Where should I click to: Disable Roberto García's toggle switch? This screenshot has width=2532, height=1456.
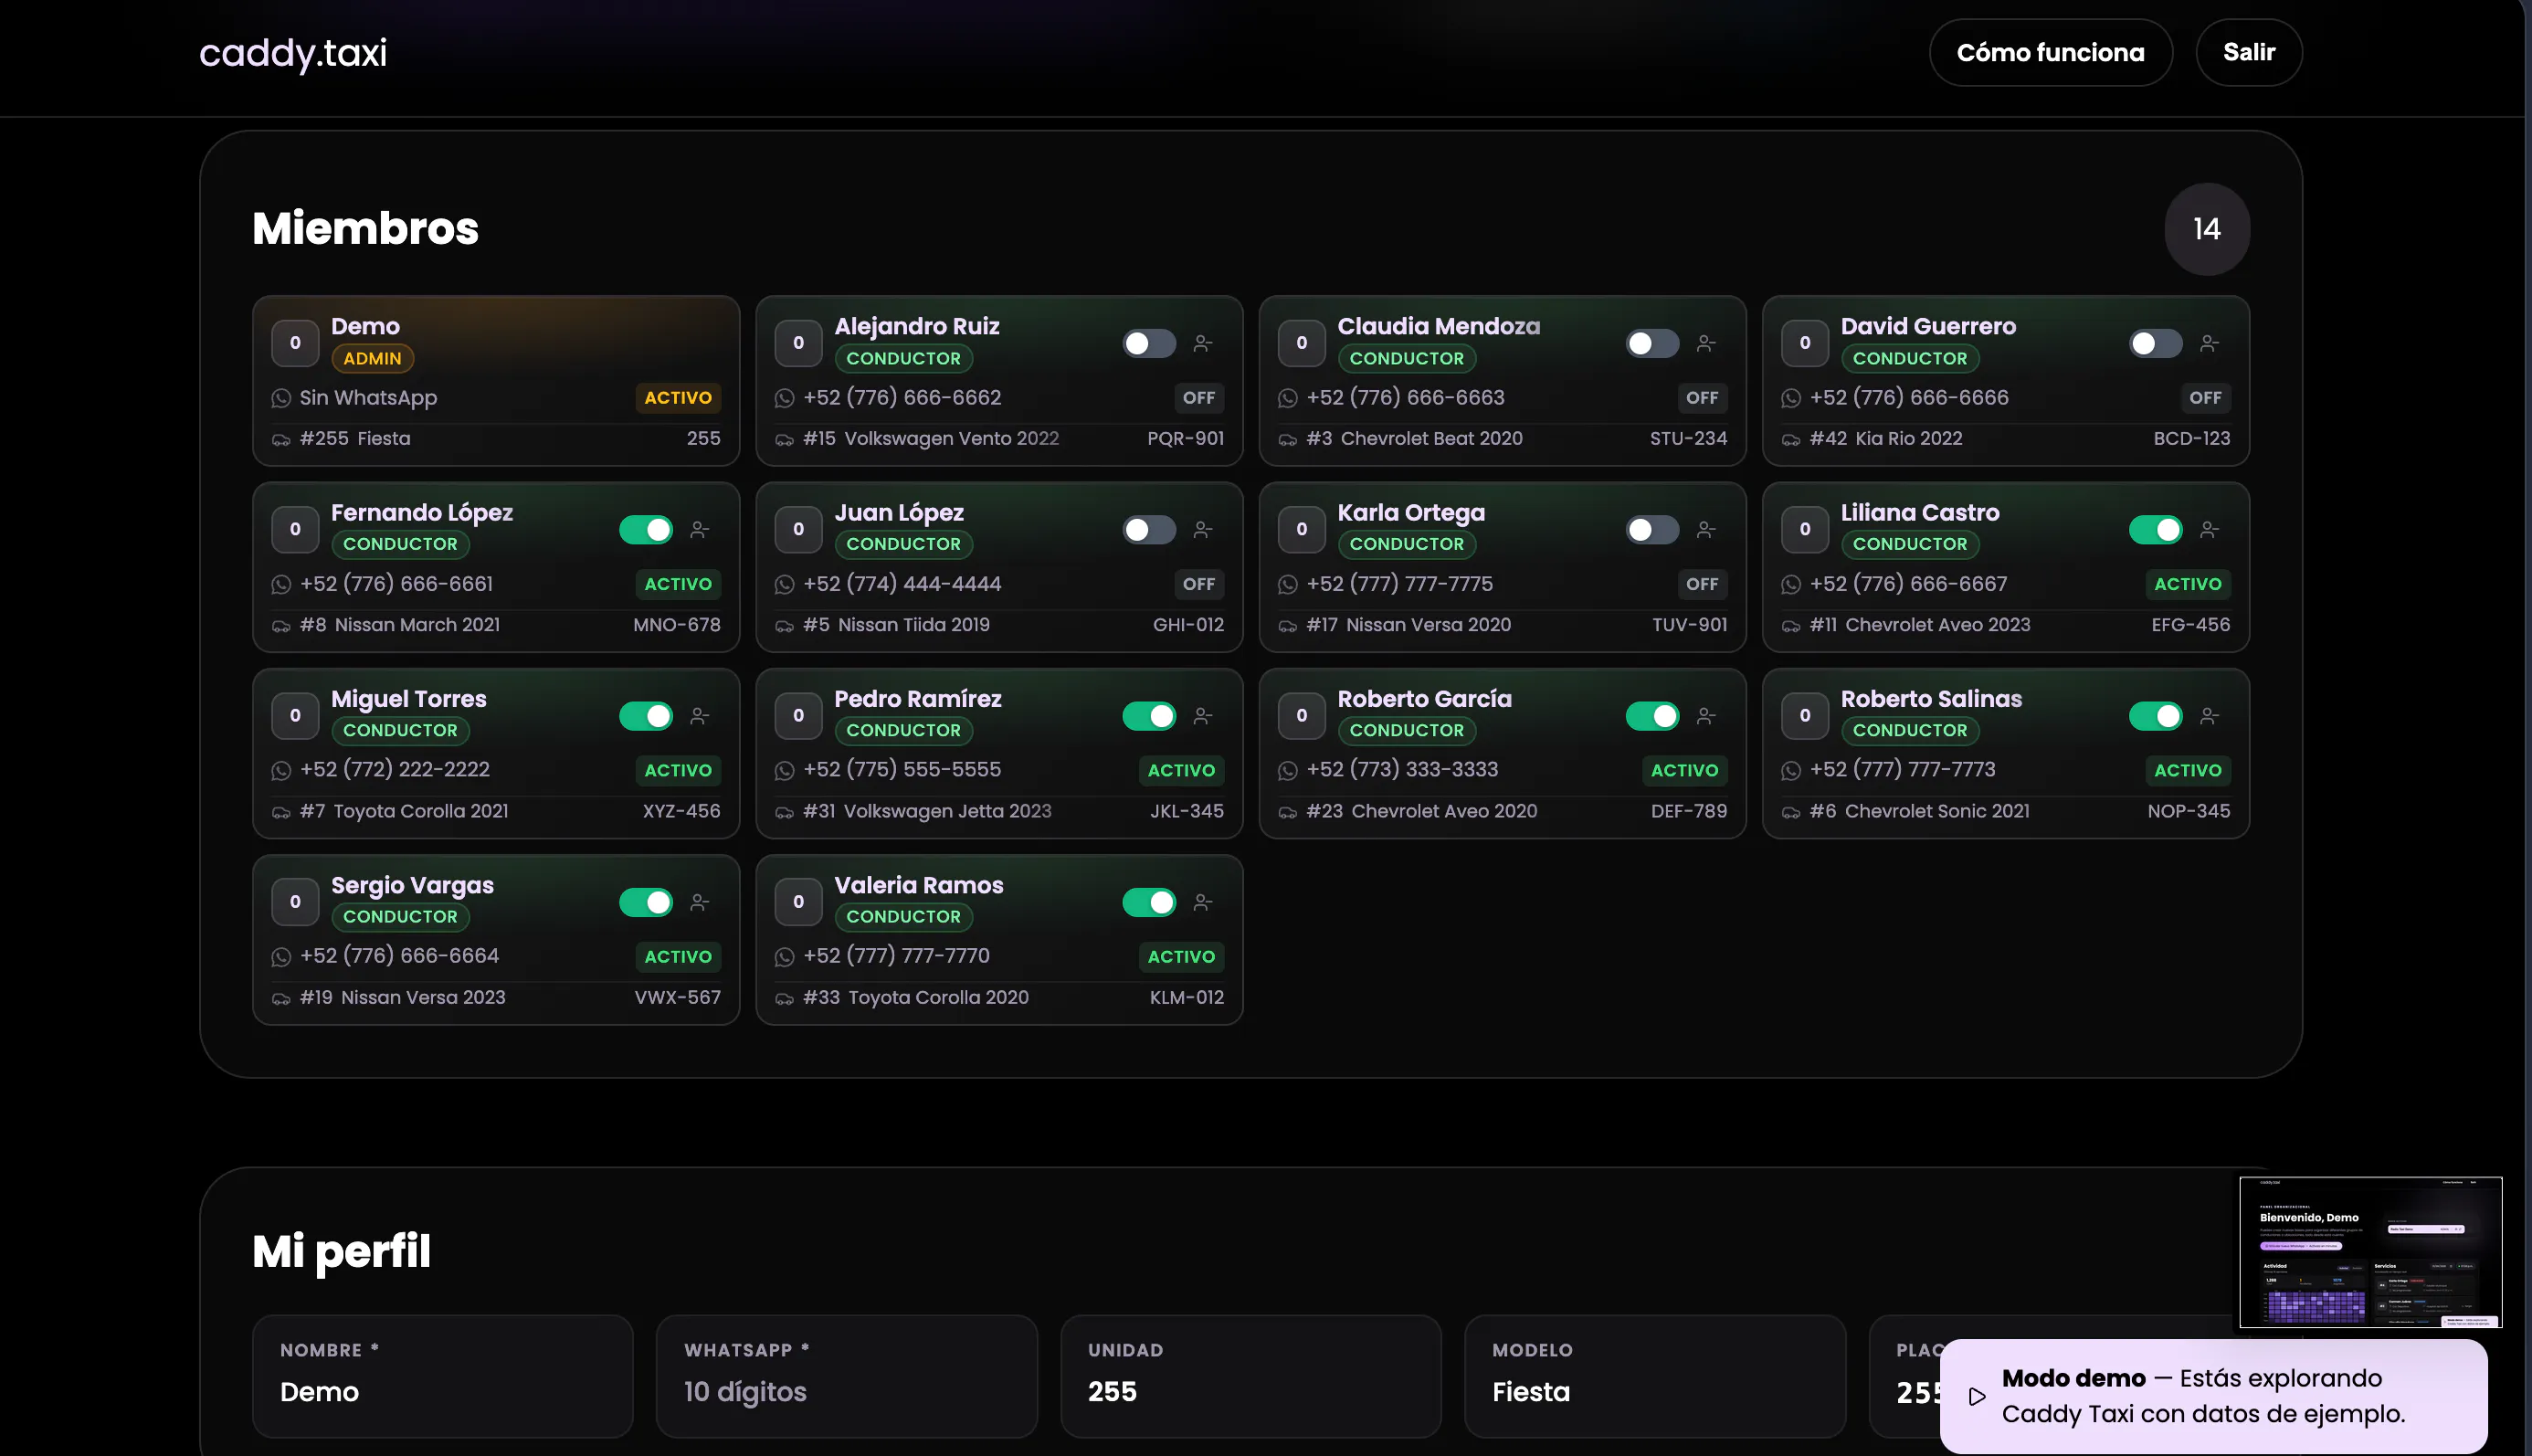[1652, 716]
